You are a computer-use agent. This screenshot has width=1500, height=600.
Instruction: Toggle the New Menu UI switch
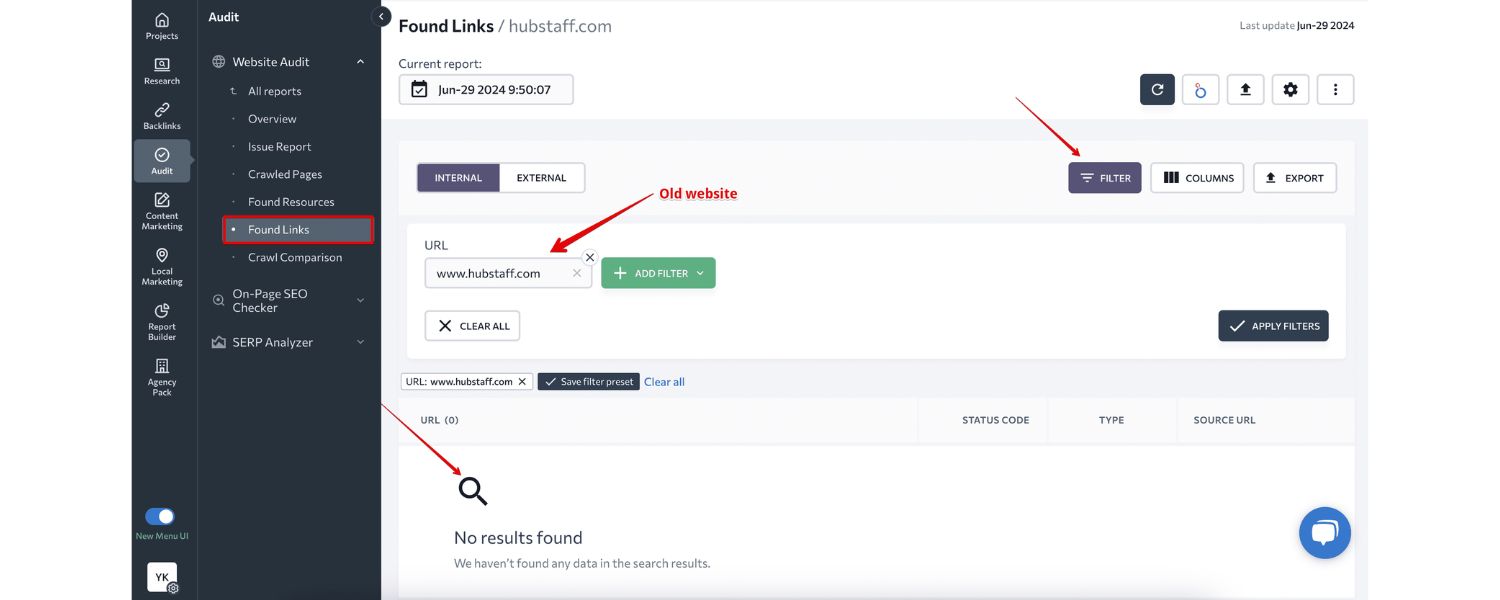[161, 516]
